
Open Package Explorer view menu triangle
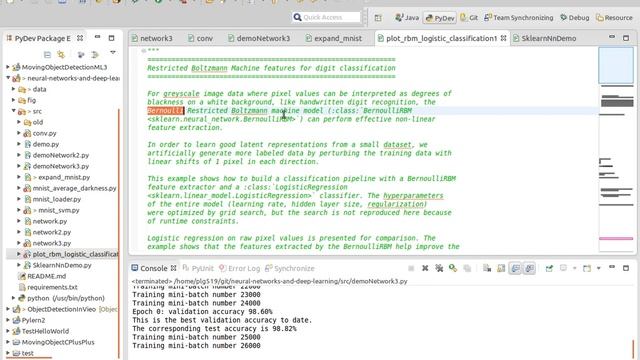[113, 53]
